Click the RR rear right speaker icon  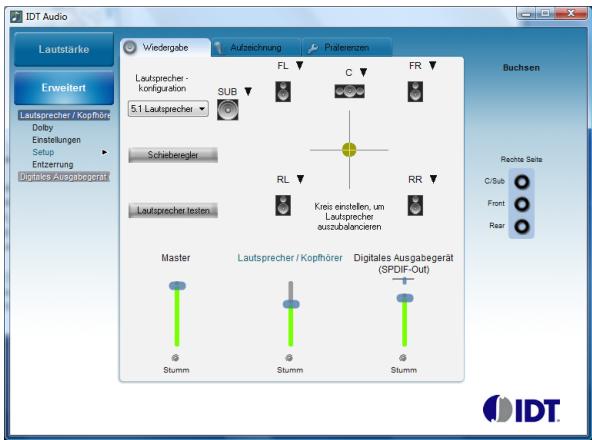(x=415, y=205)
